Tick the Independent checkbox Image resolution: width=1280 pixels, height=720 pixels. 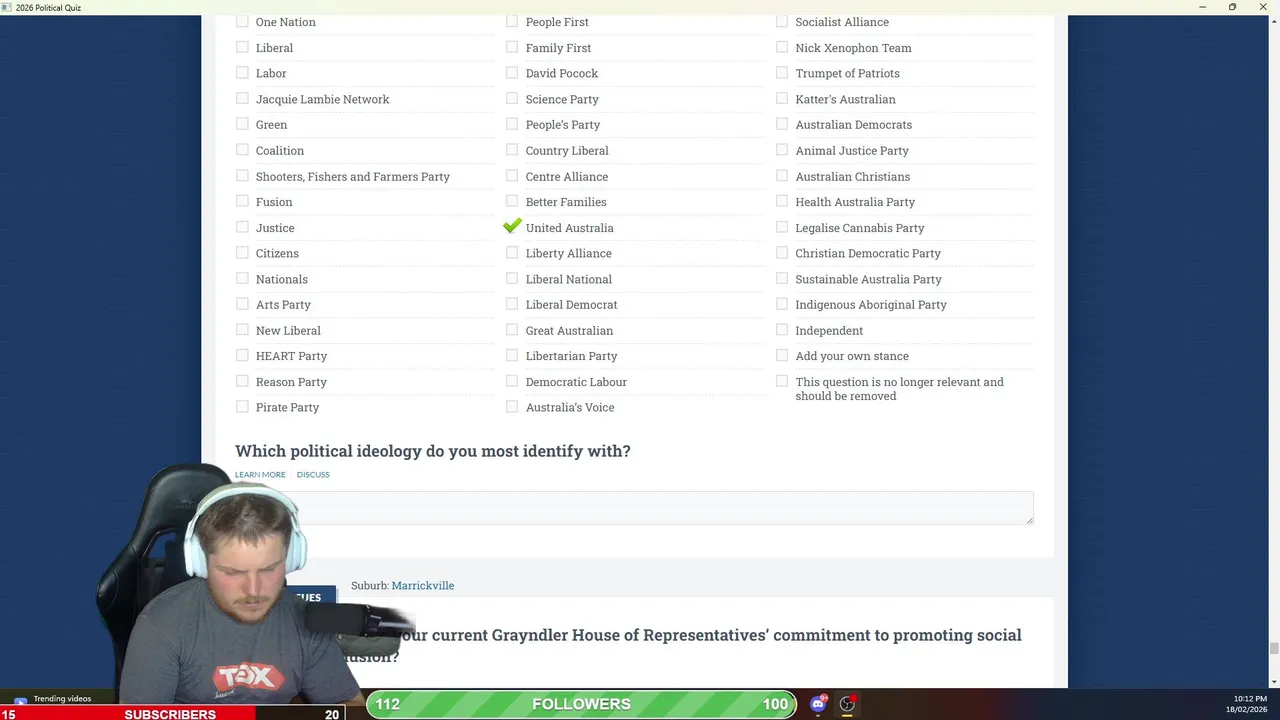pyautogui.click(x=782, y=330)
